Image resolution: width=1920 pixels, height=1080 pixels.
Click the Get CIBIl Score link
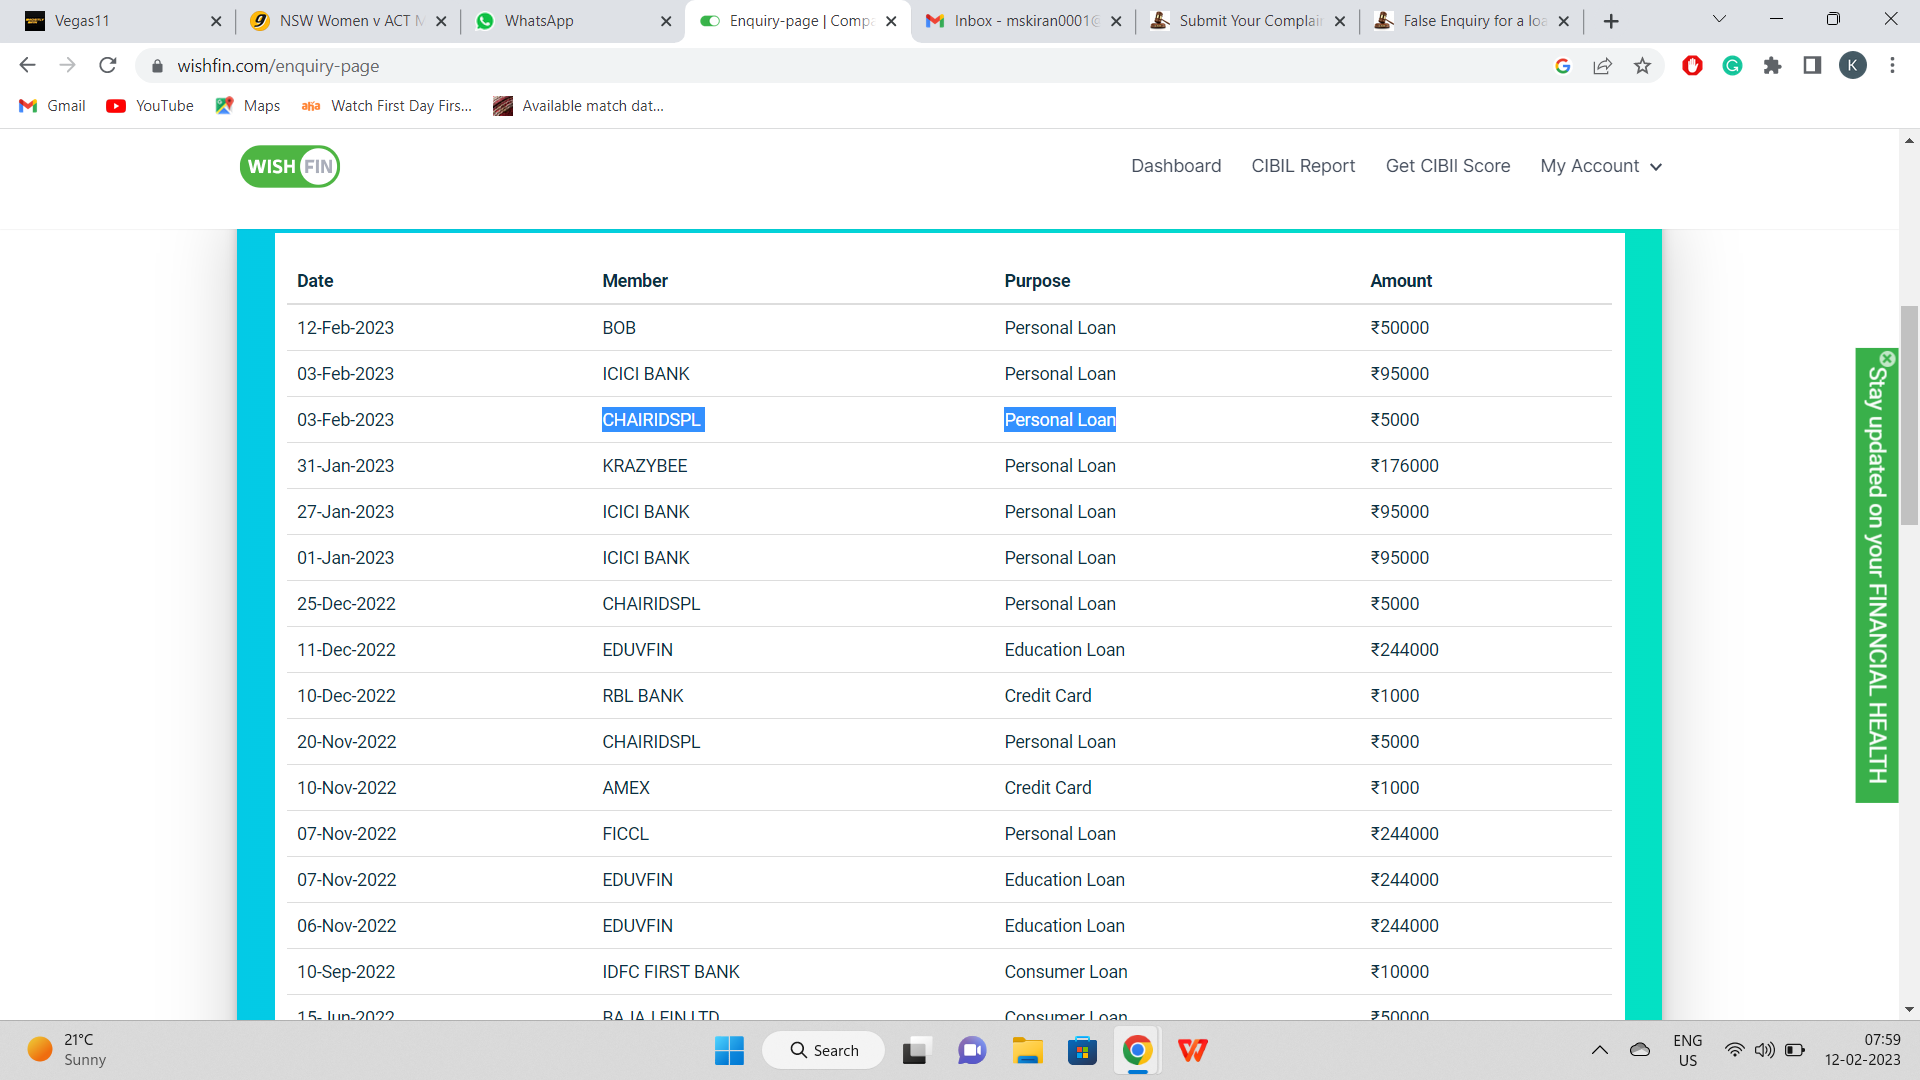point(1447,166)
